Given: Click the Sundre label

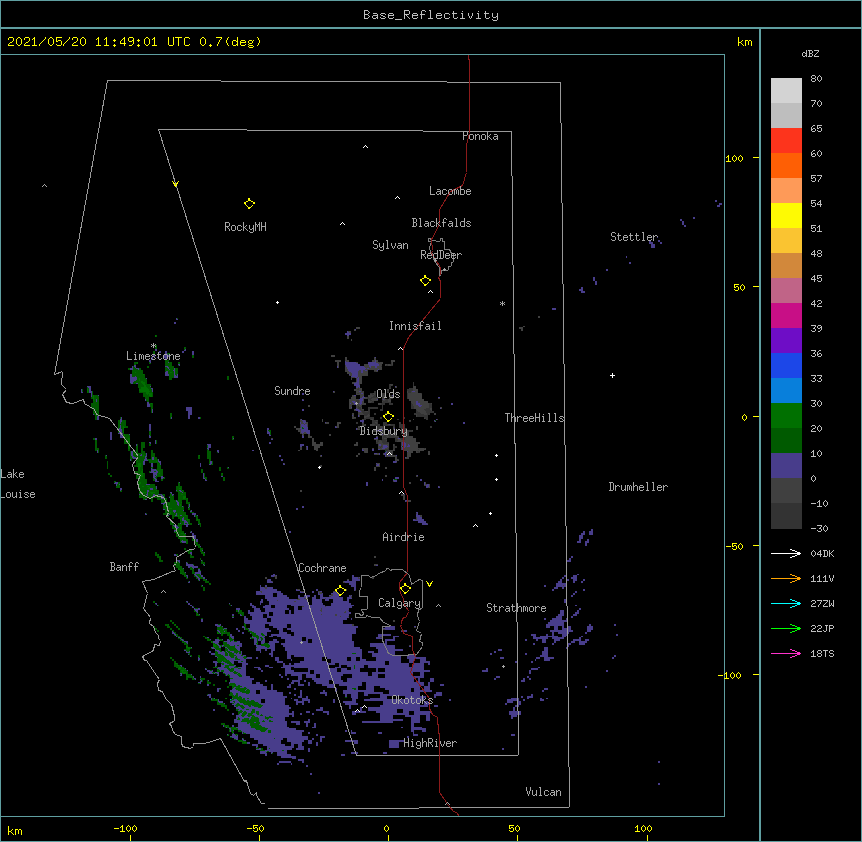Looking at the screenshot, I should point(292,391).
